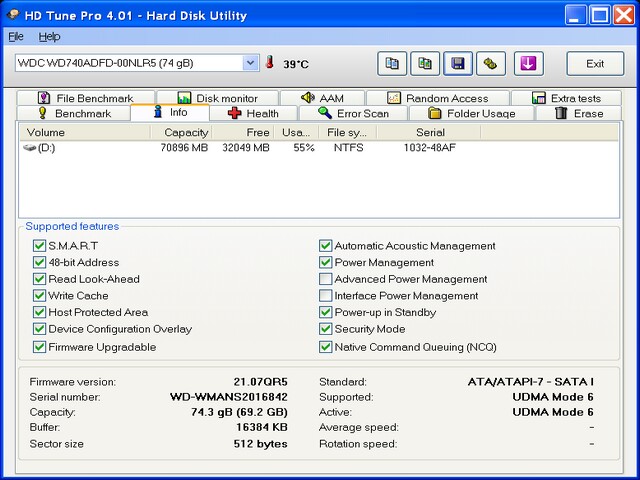Open the Error Scan tab
The width and height of the screenshot is (640, 480).
click(x=353, y=113)
